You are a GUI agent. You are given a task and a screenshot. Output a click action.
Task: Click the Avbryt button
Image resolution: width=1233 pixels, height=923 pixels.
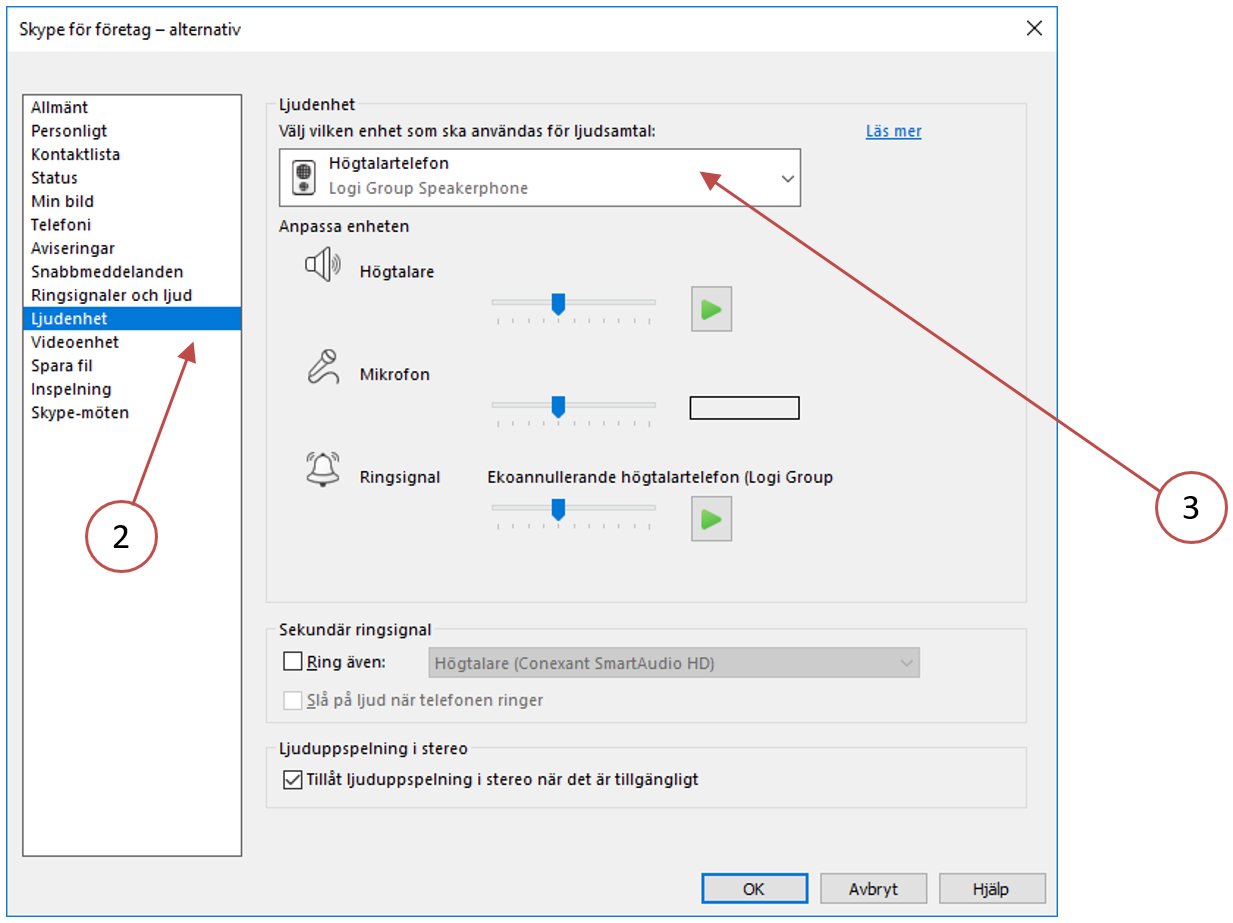pyautogui.click(x=873, y=888)
